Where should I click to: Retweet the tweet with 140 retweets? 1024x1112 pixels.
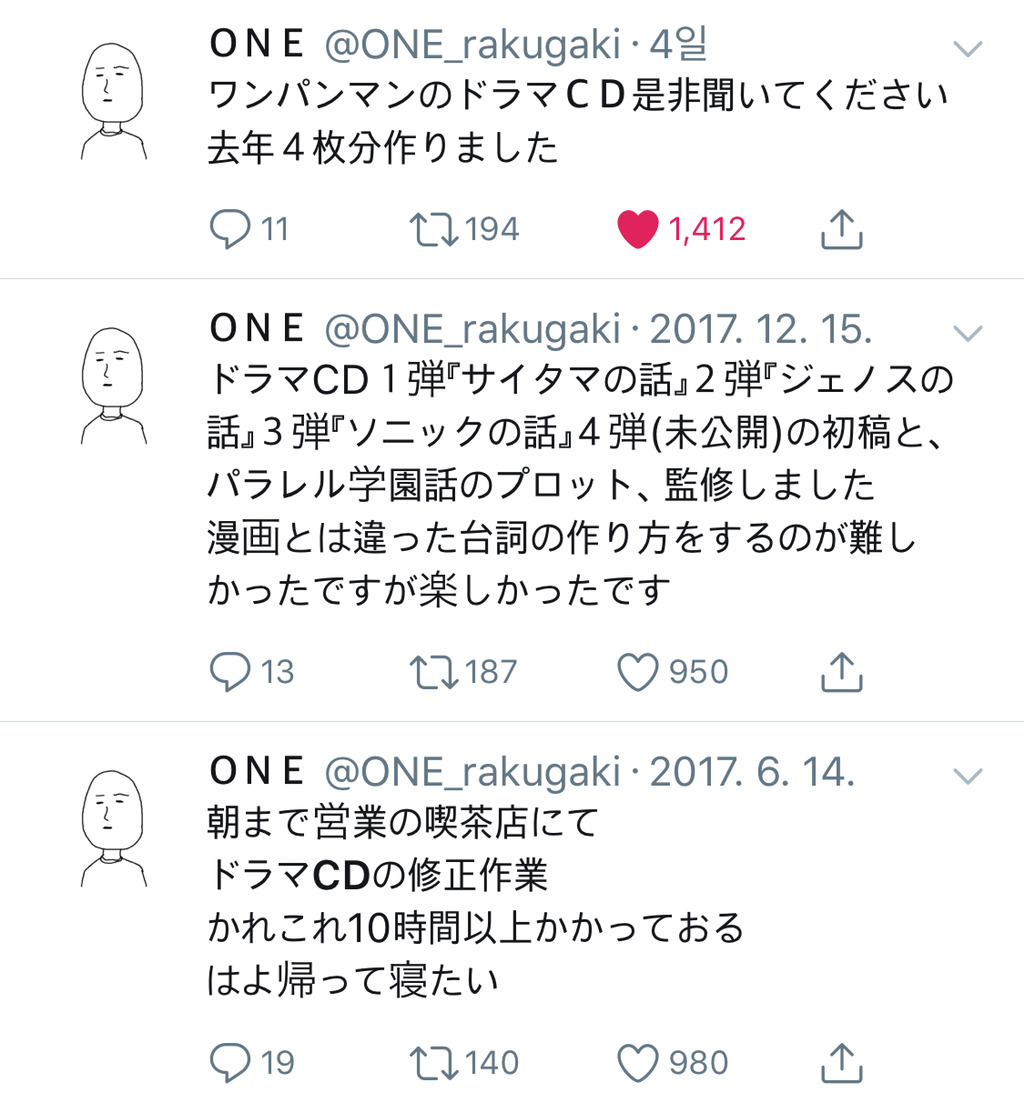click(x=435, y=1061)
